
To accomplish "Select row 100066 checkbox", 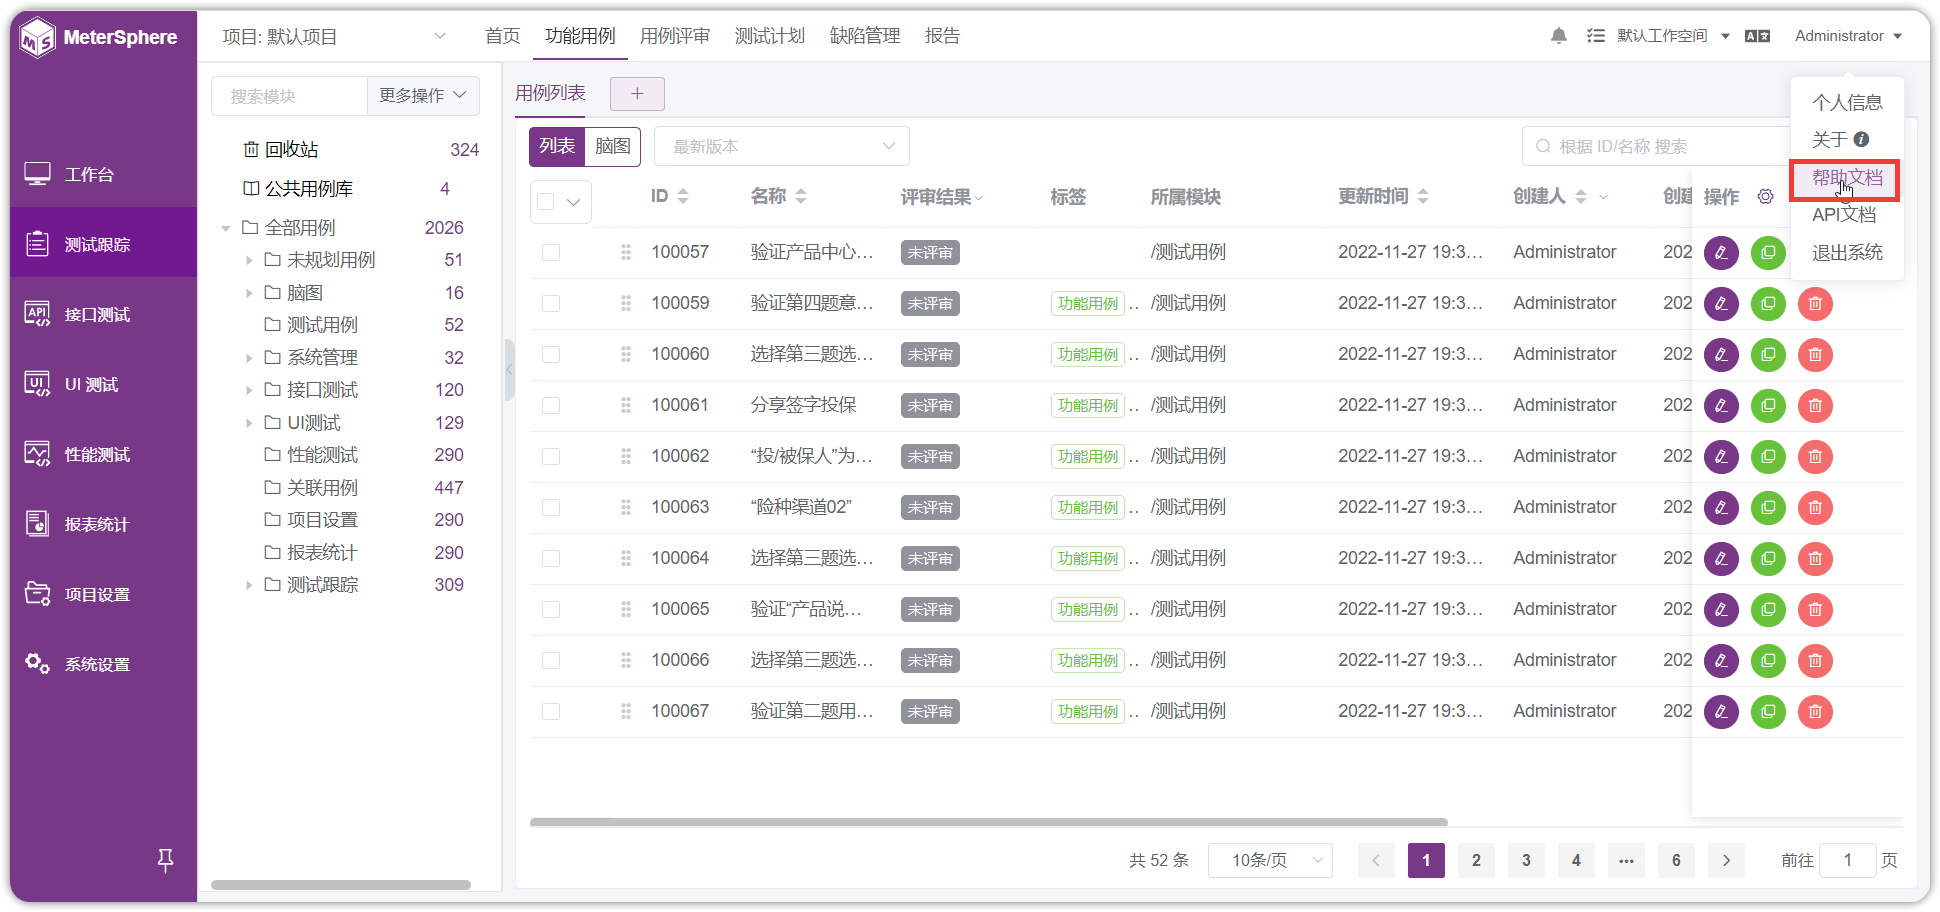I will click(x=551, y=660).
